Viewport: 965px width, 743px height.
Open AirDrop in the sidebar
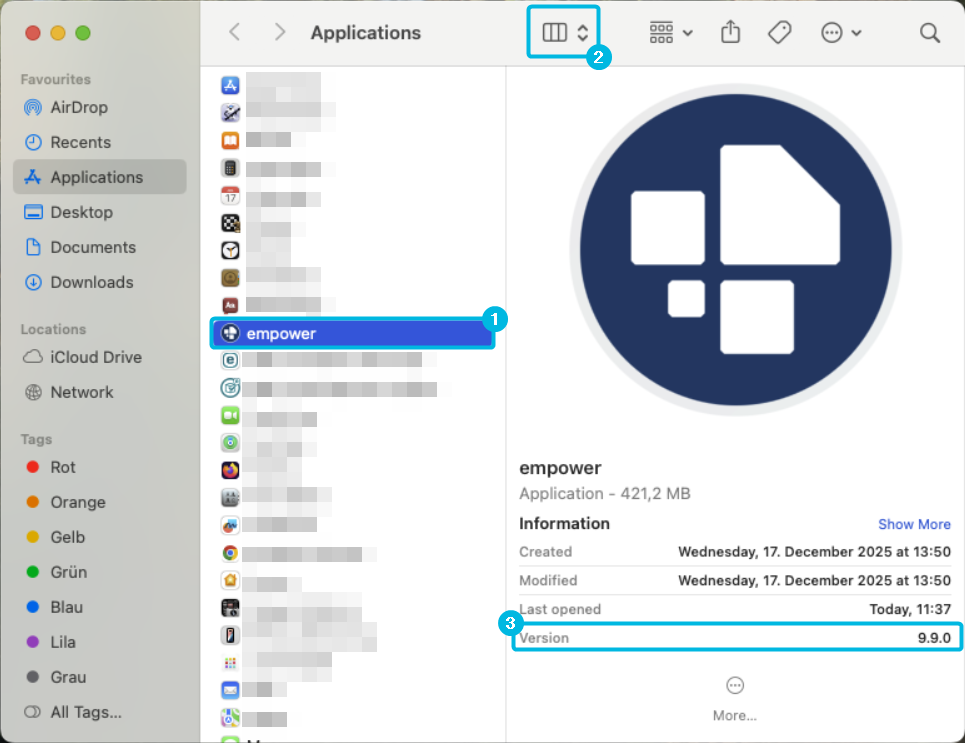click(100, 108)
